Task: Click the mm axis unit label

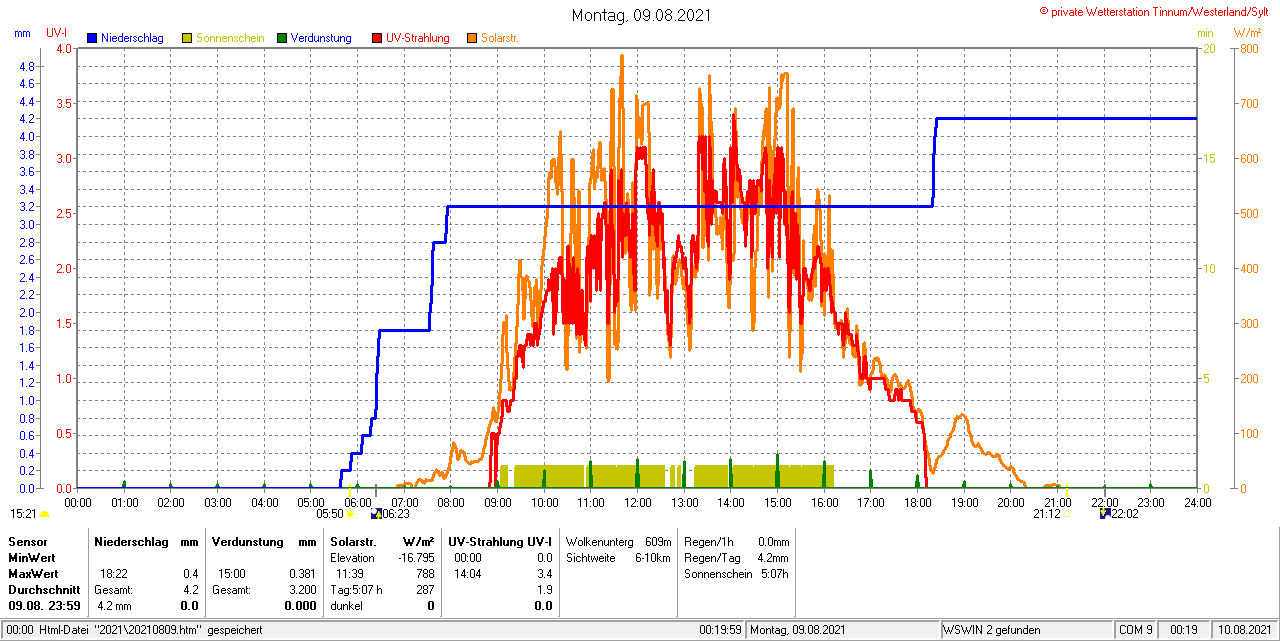Action: click(22, 33)
